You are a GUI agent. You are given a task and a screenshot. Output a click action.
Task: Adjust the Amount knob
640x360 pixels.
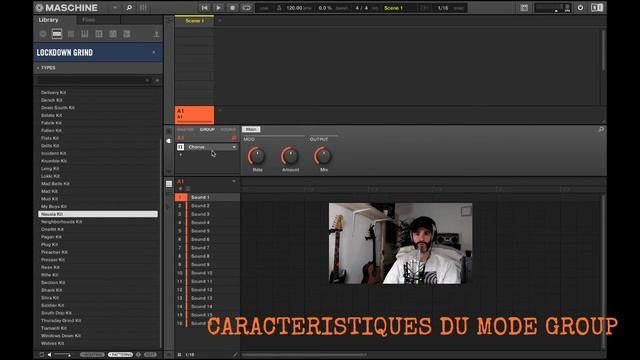290,156
